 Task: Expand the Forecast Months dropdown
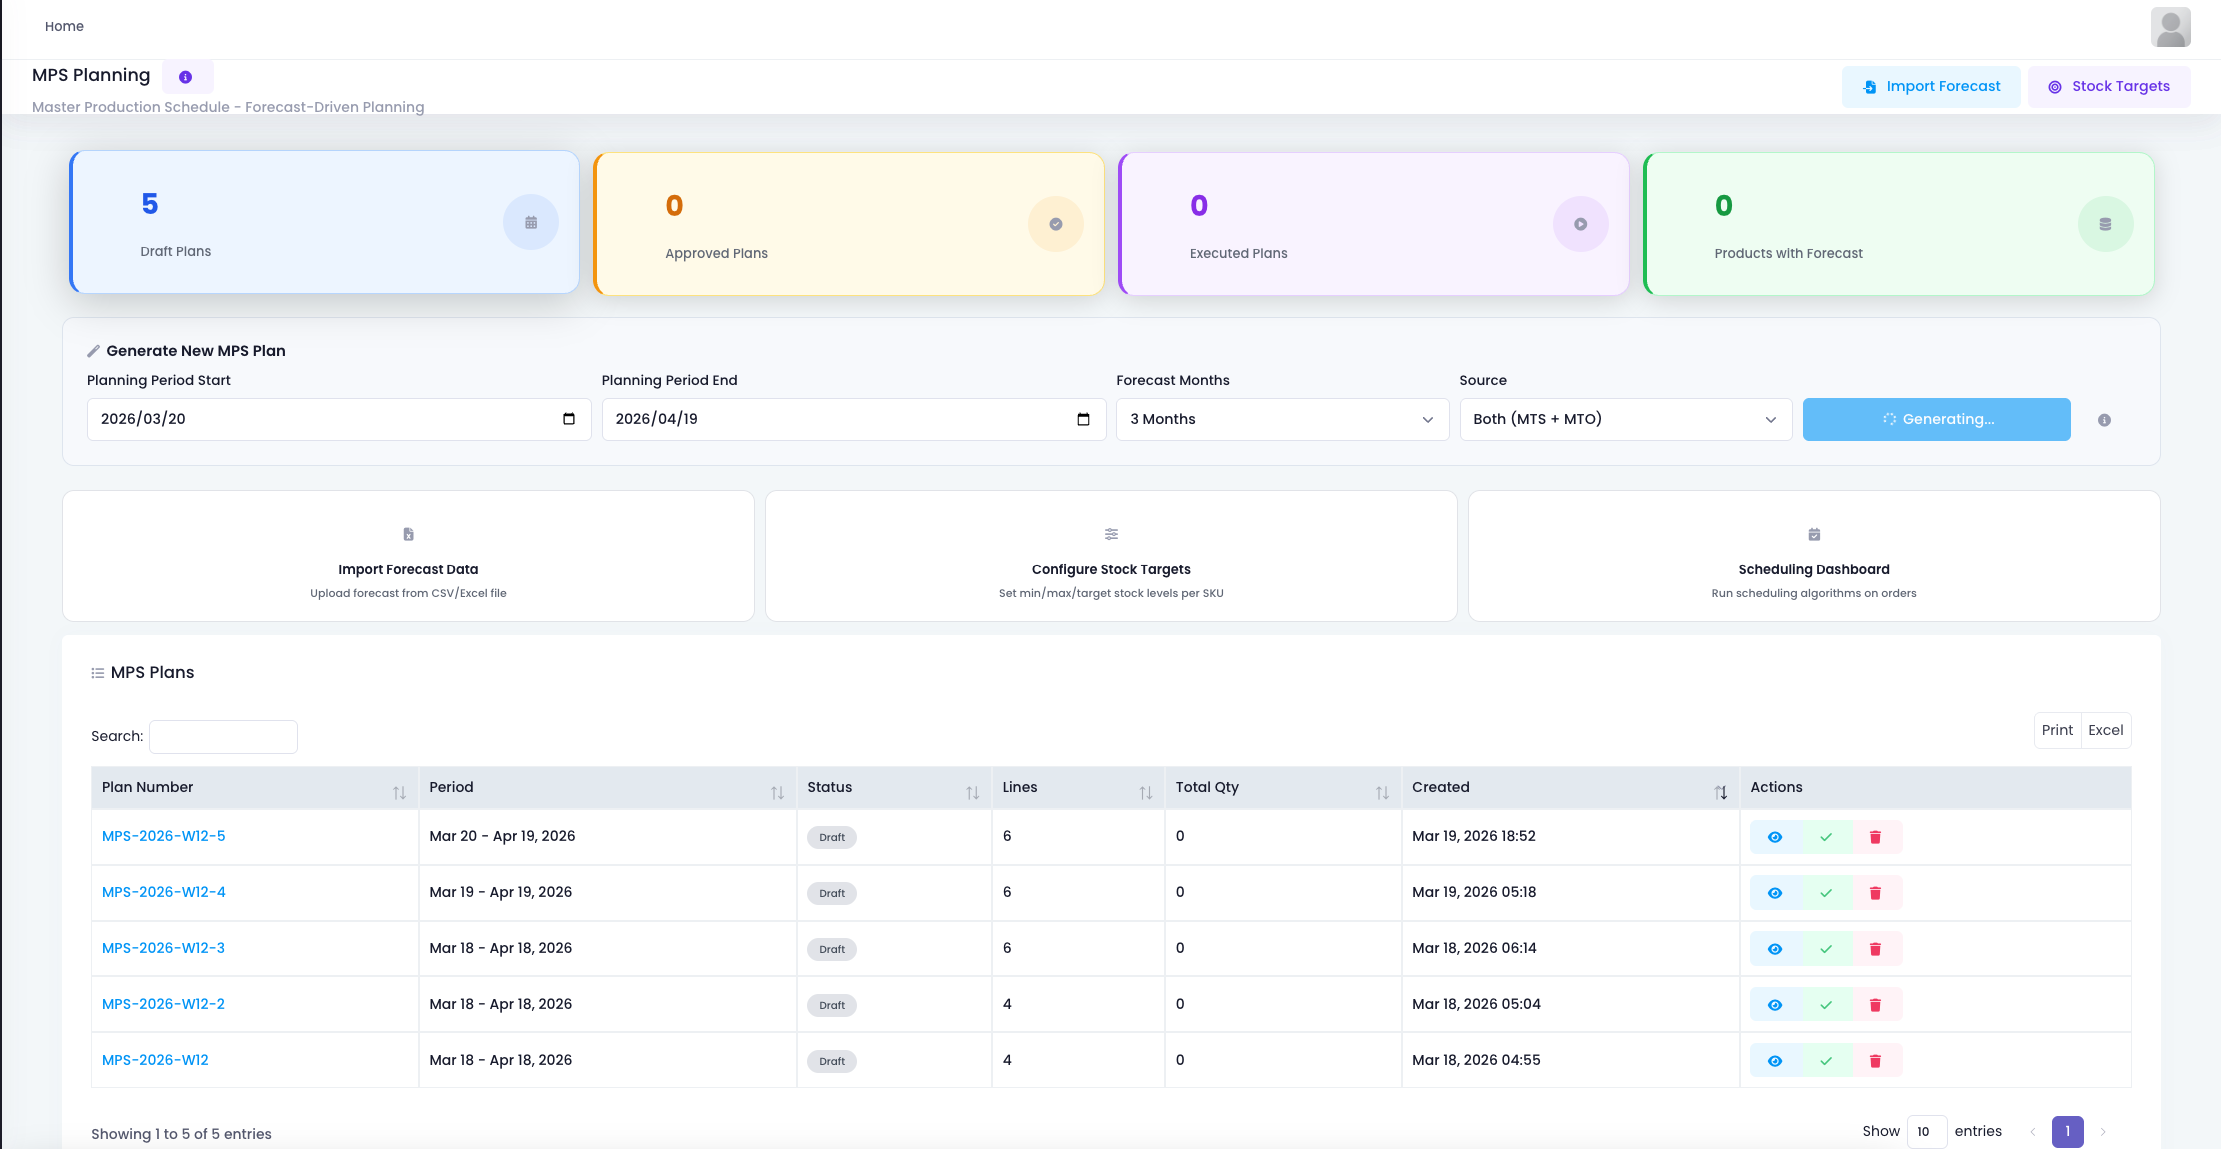tap(1282, 419)
